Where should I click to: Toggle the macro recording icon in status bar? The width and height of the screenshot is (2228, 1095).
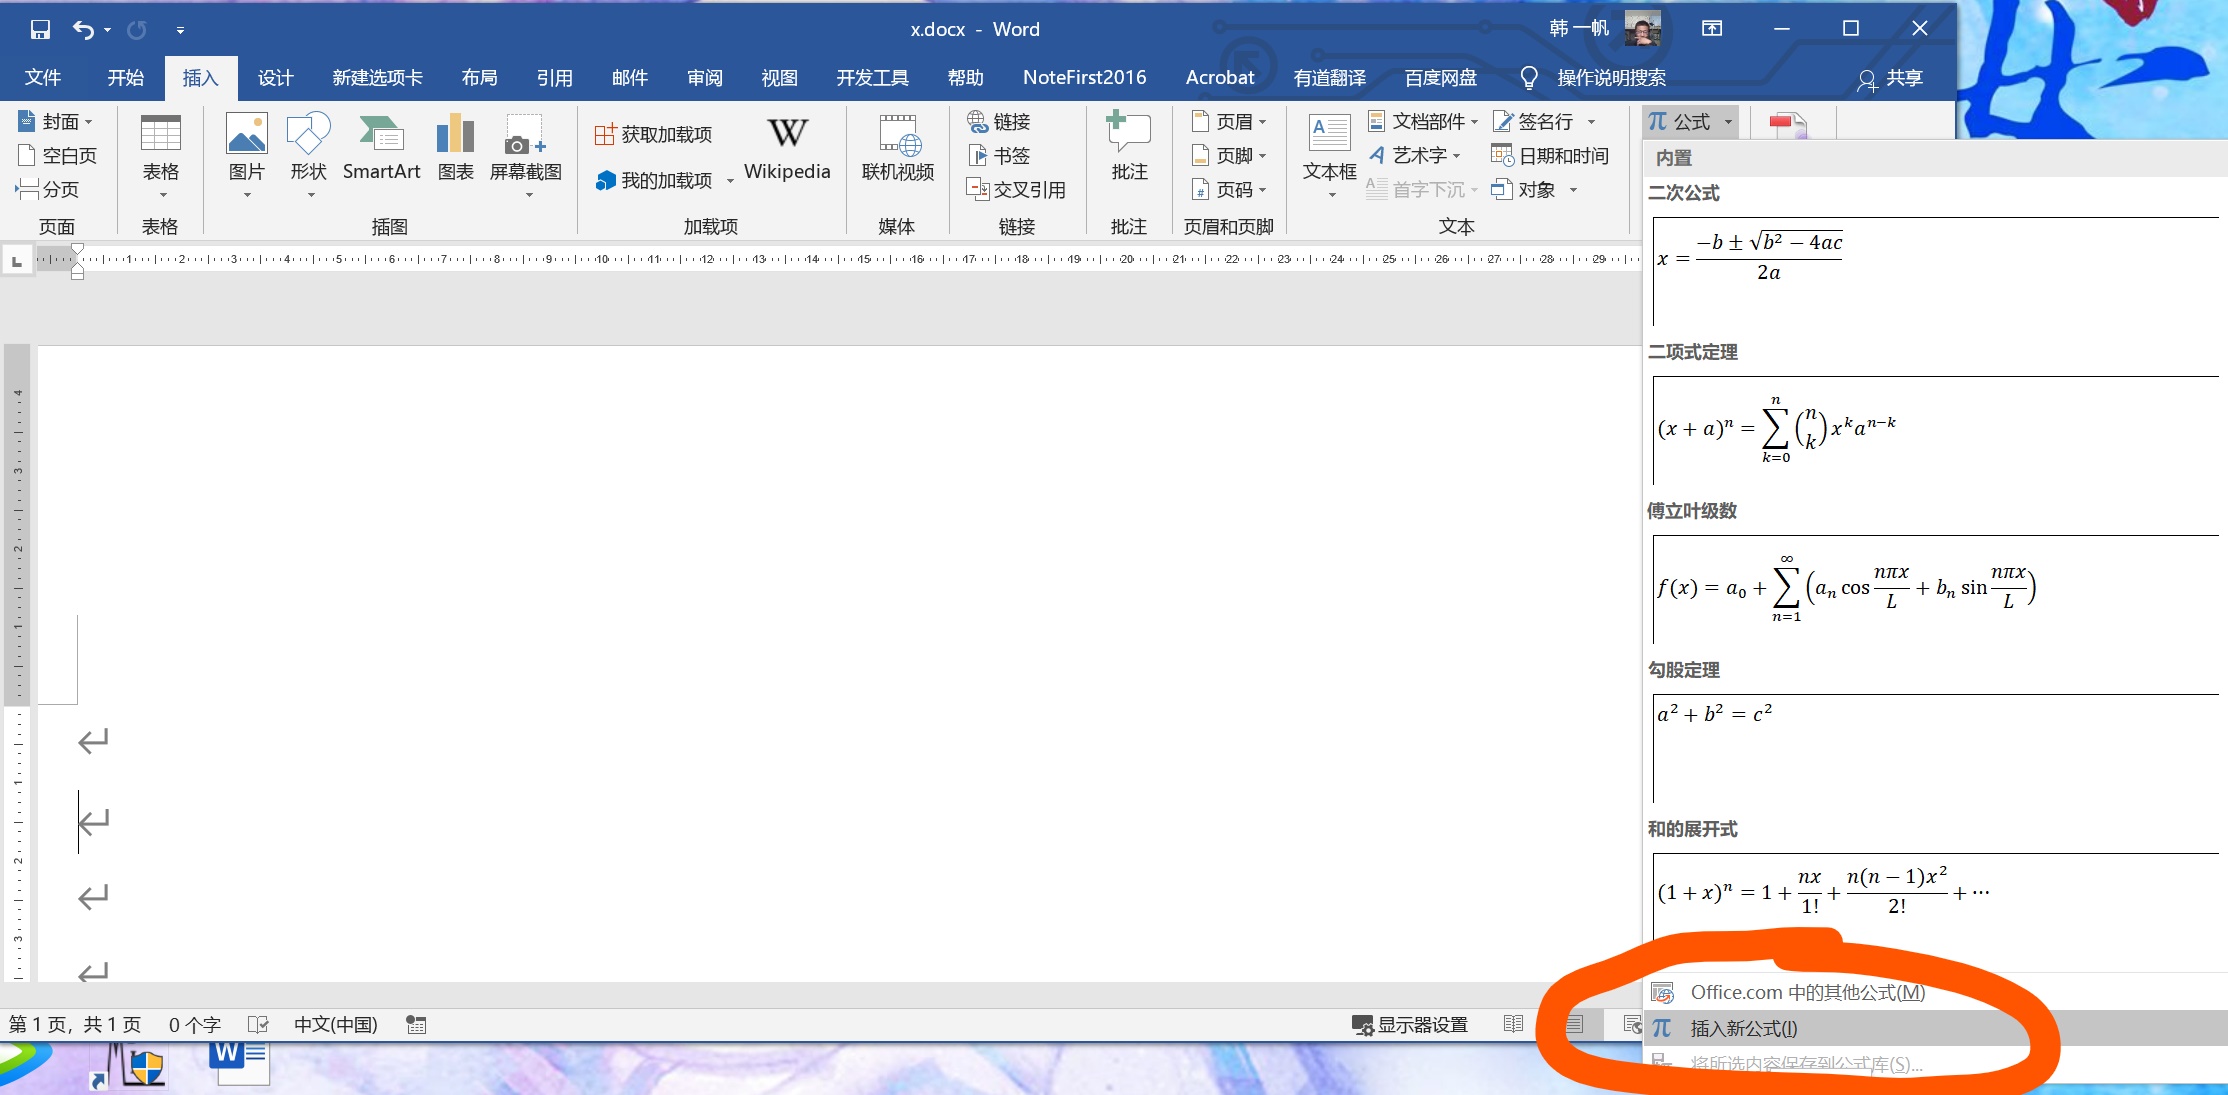pos(416,1024)
